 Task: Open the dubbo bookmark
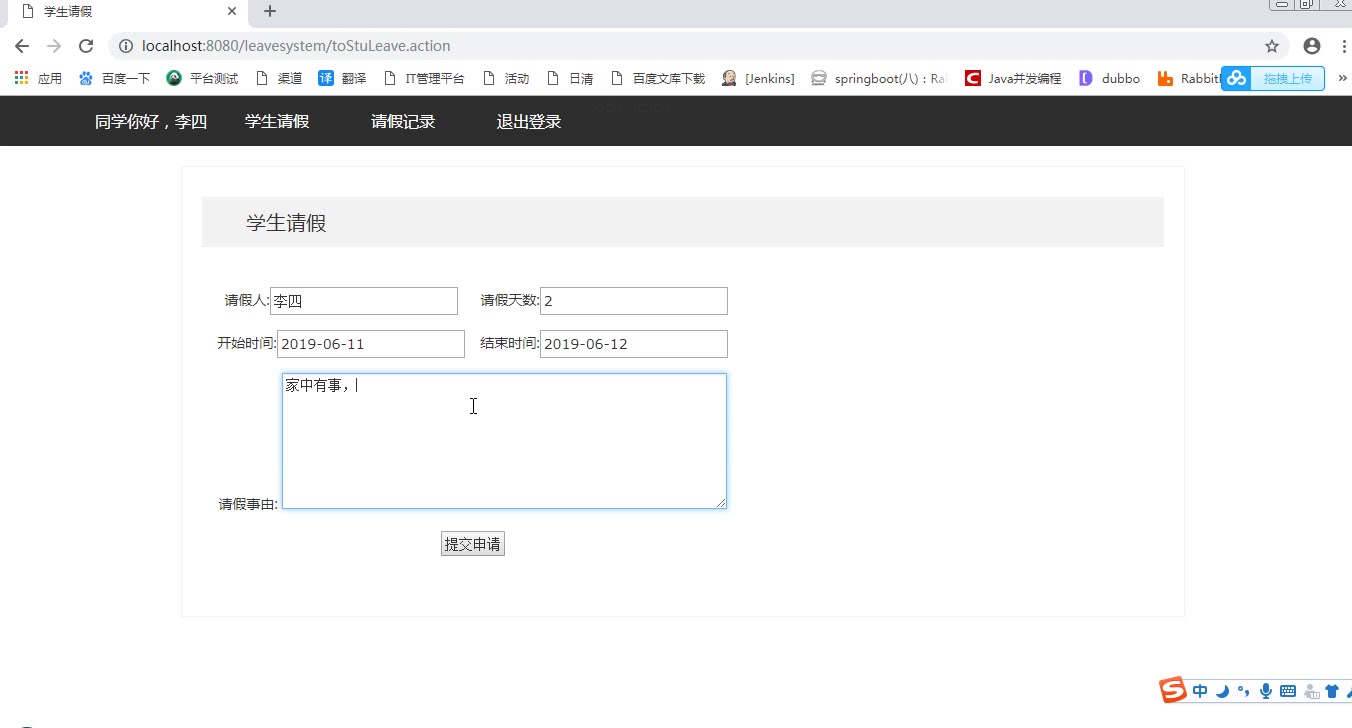click(x=1109, y=78)
